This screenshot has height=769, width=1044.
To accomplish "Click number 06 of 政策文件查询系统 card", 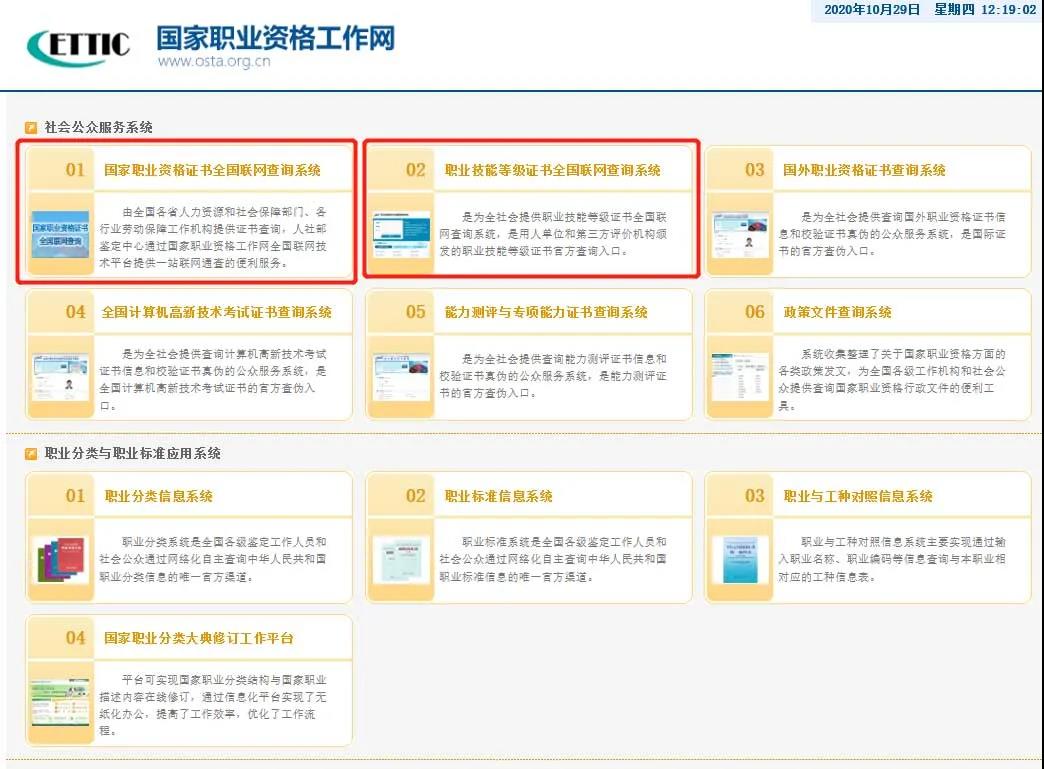I will pos(754,312).
